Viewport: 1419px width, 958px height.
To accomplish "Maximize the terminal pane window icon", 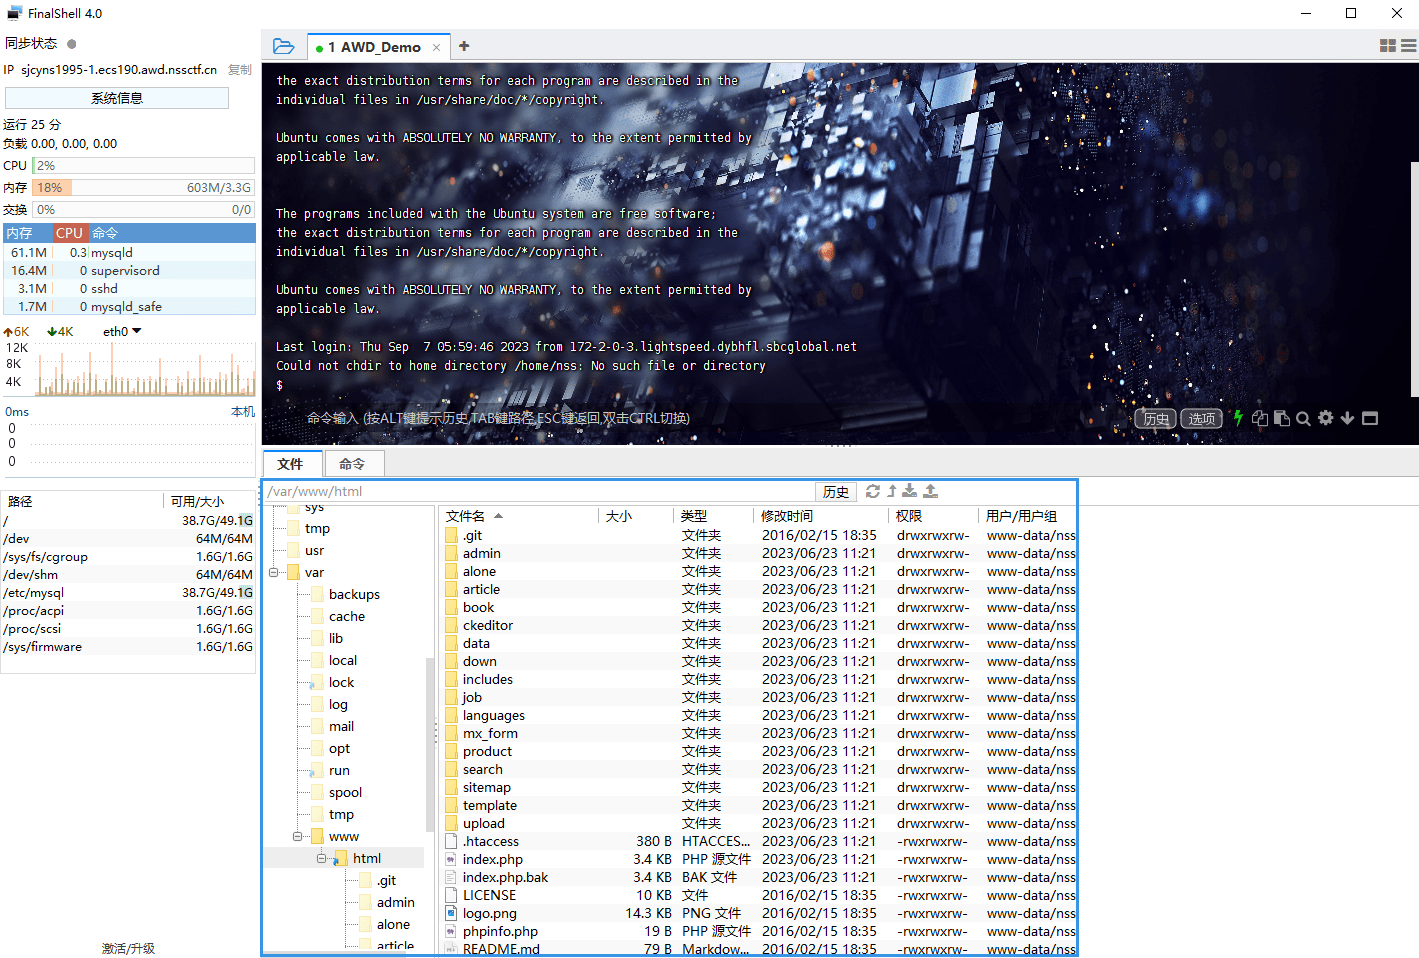I will (1370, 418).
